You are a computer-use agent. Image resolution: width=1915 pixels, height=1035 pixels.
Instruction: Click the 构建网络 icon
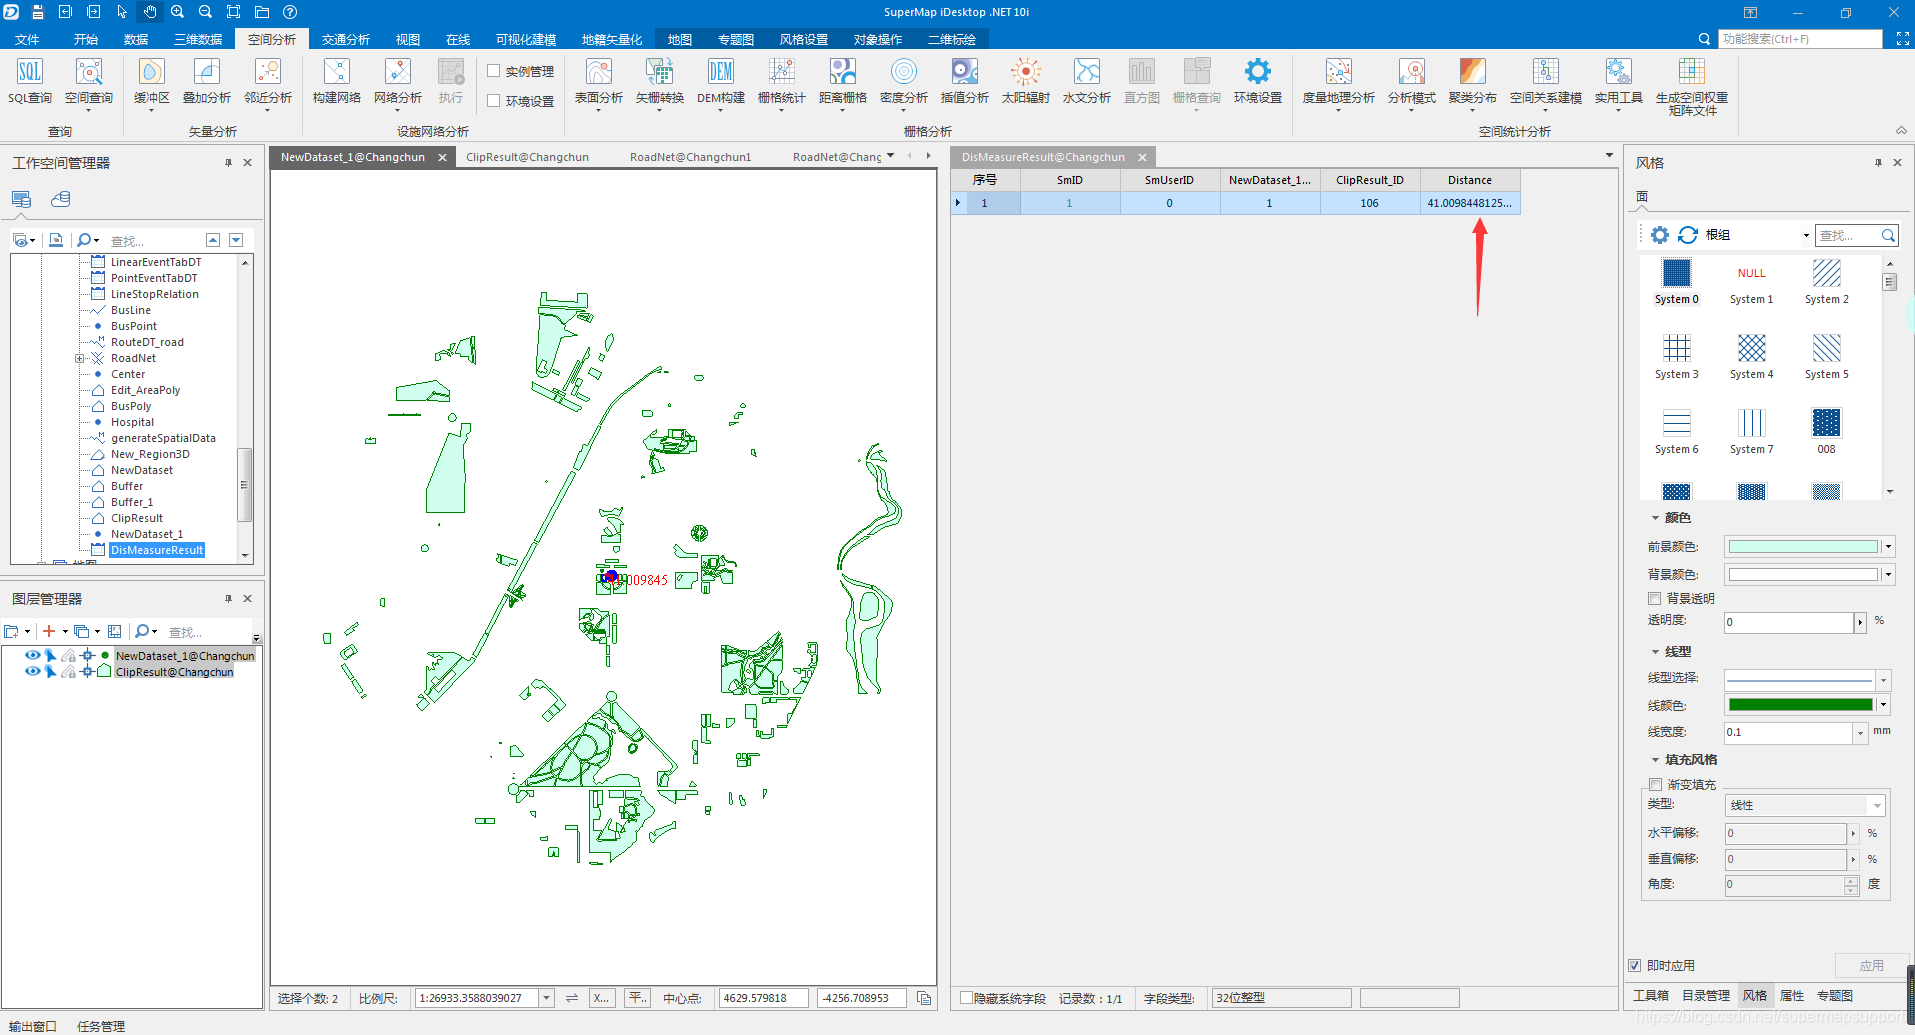click(x=337, y=72)
